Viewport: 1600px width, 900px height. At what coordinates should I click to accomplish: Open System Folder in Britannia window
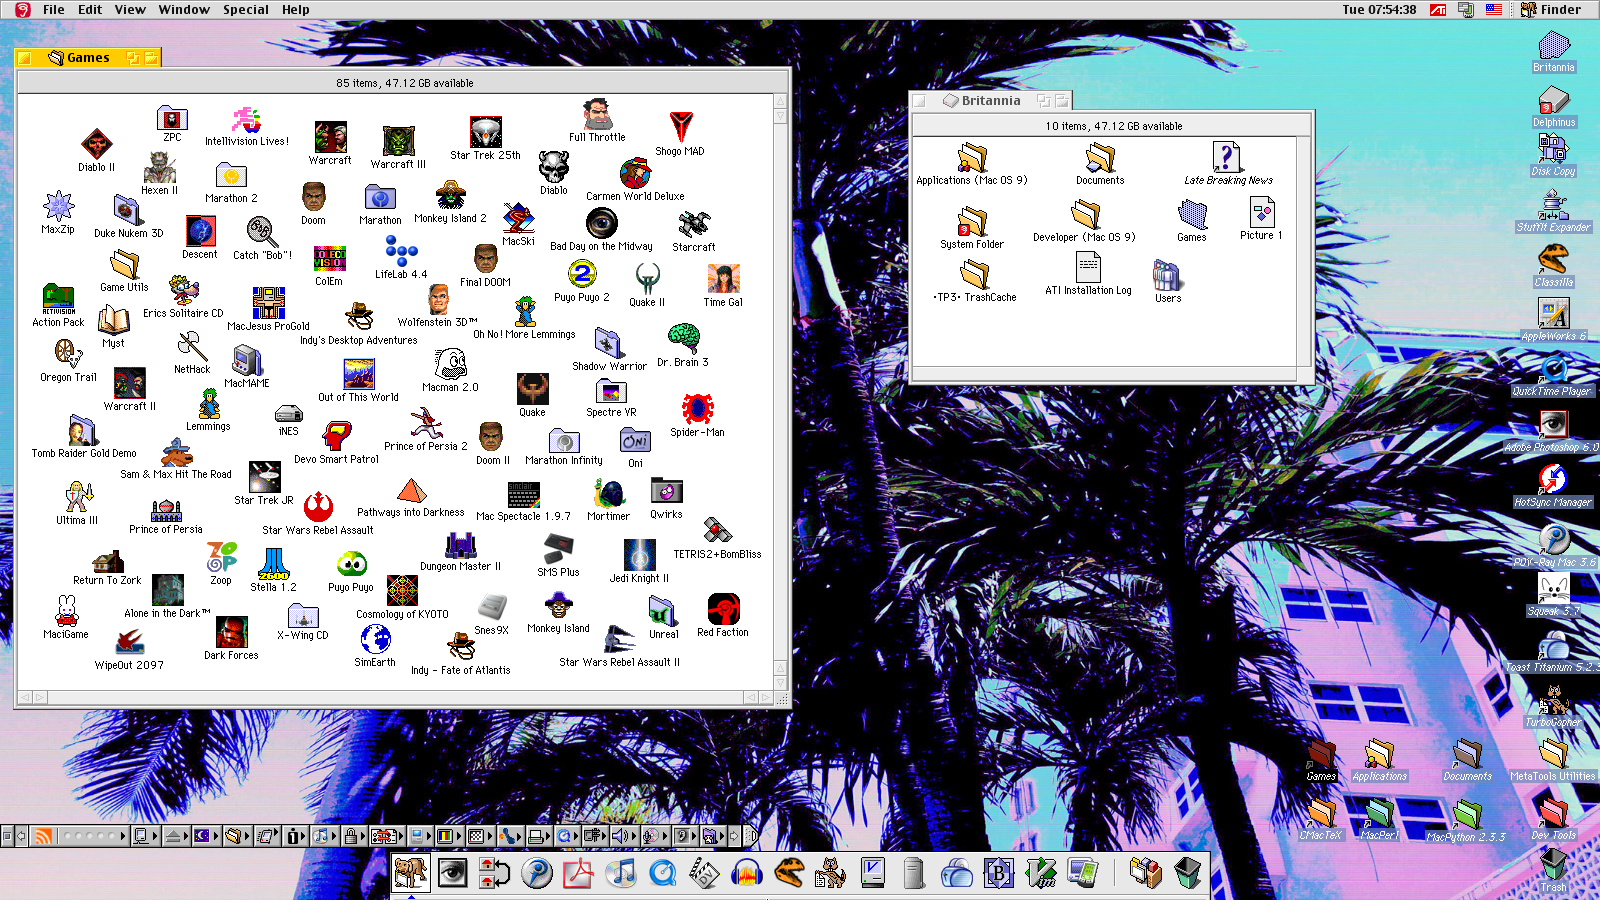click(972, 221)
